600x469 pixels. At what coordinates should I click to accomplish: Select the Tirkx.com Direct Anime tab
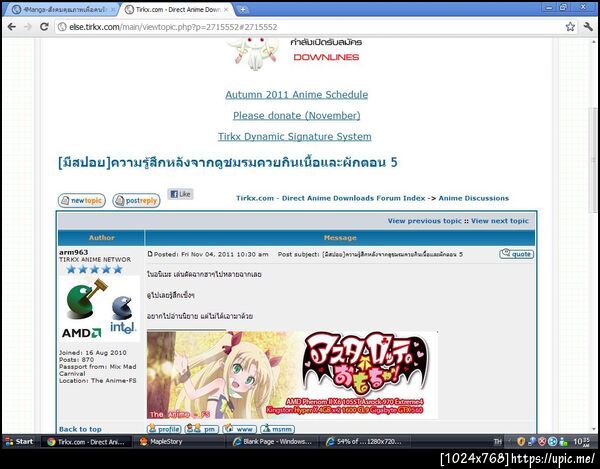[x=174, y=10]
